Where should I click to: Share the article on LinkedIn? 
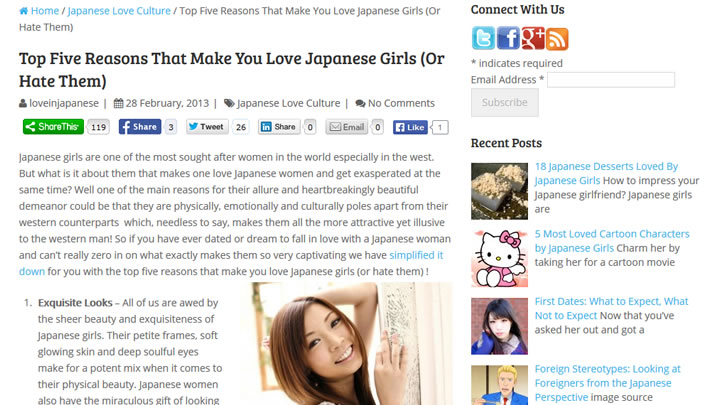click(x=279, y=127)
